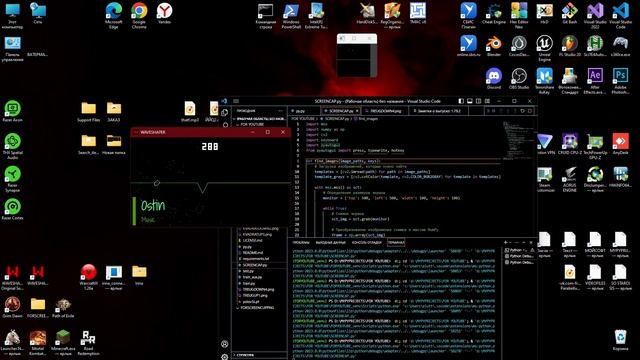Launch Road Redemption from the desktop
The height and width of the screenshot is (360, 640).
88,342
